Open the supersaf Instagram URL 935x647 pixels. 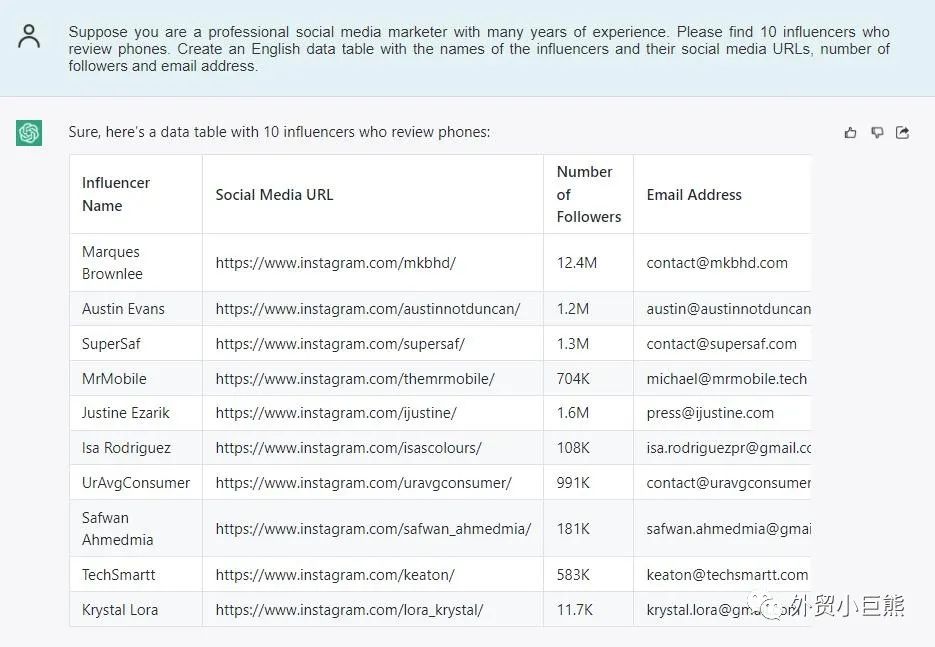point(340,344)
